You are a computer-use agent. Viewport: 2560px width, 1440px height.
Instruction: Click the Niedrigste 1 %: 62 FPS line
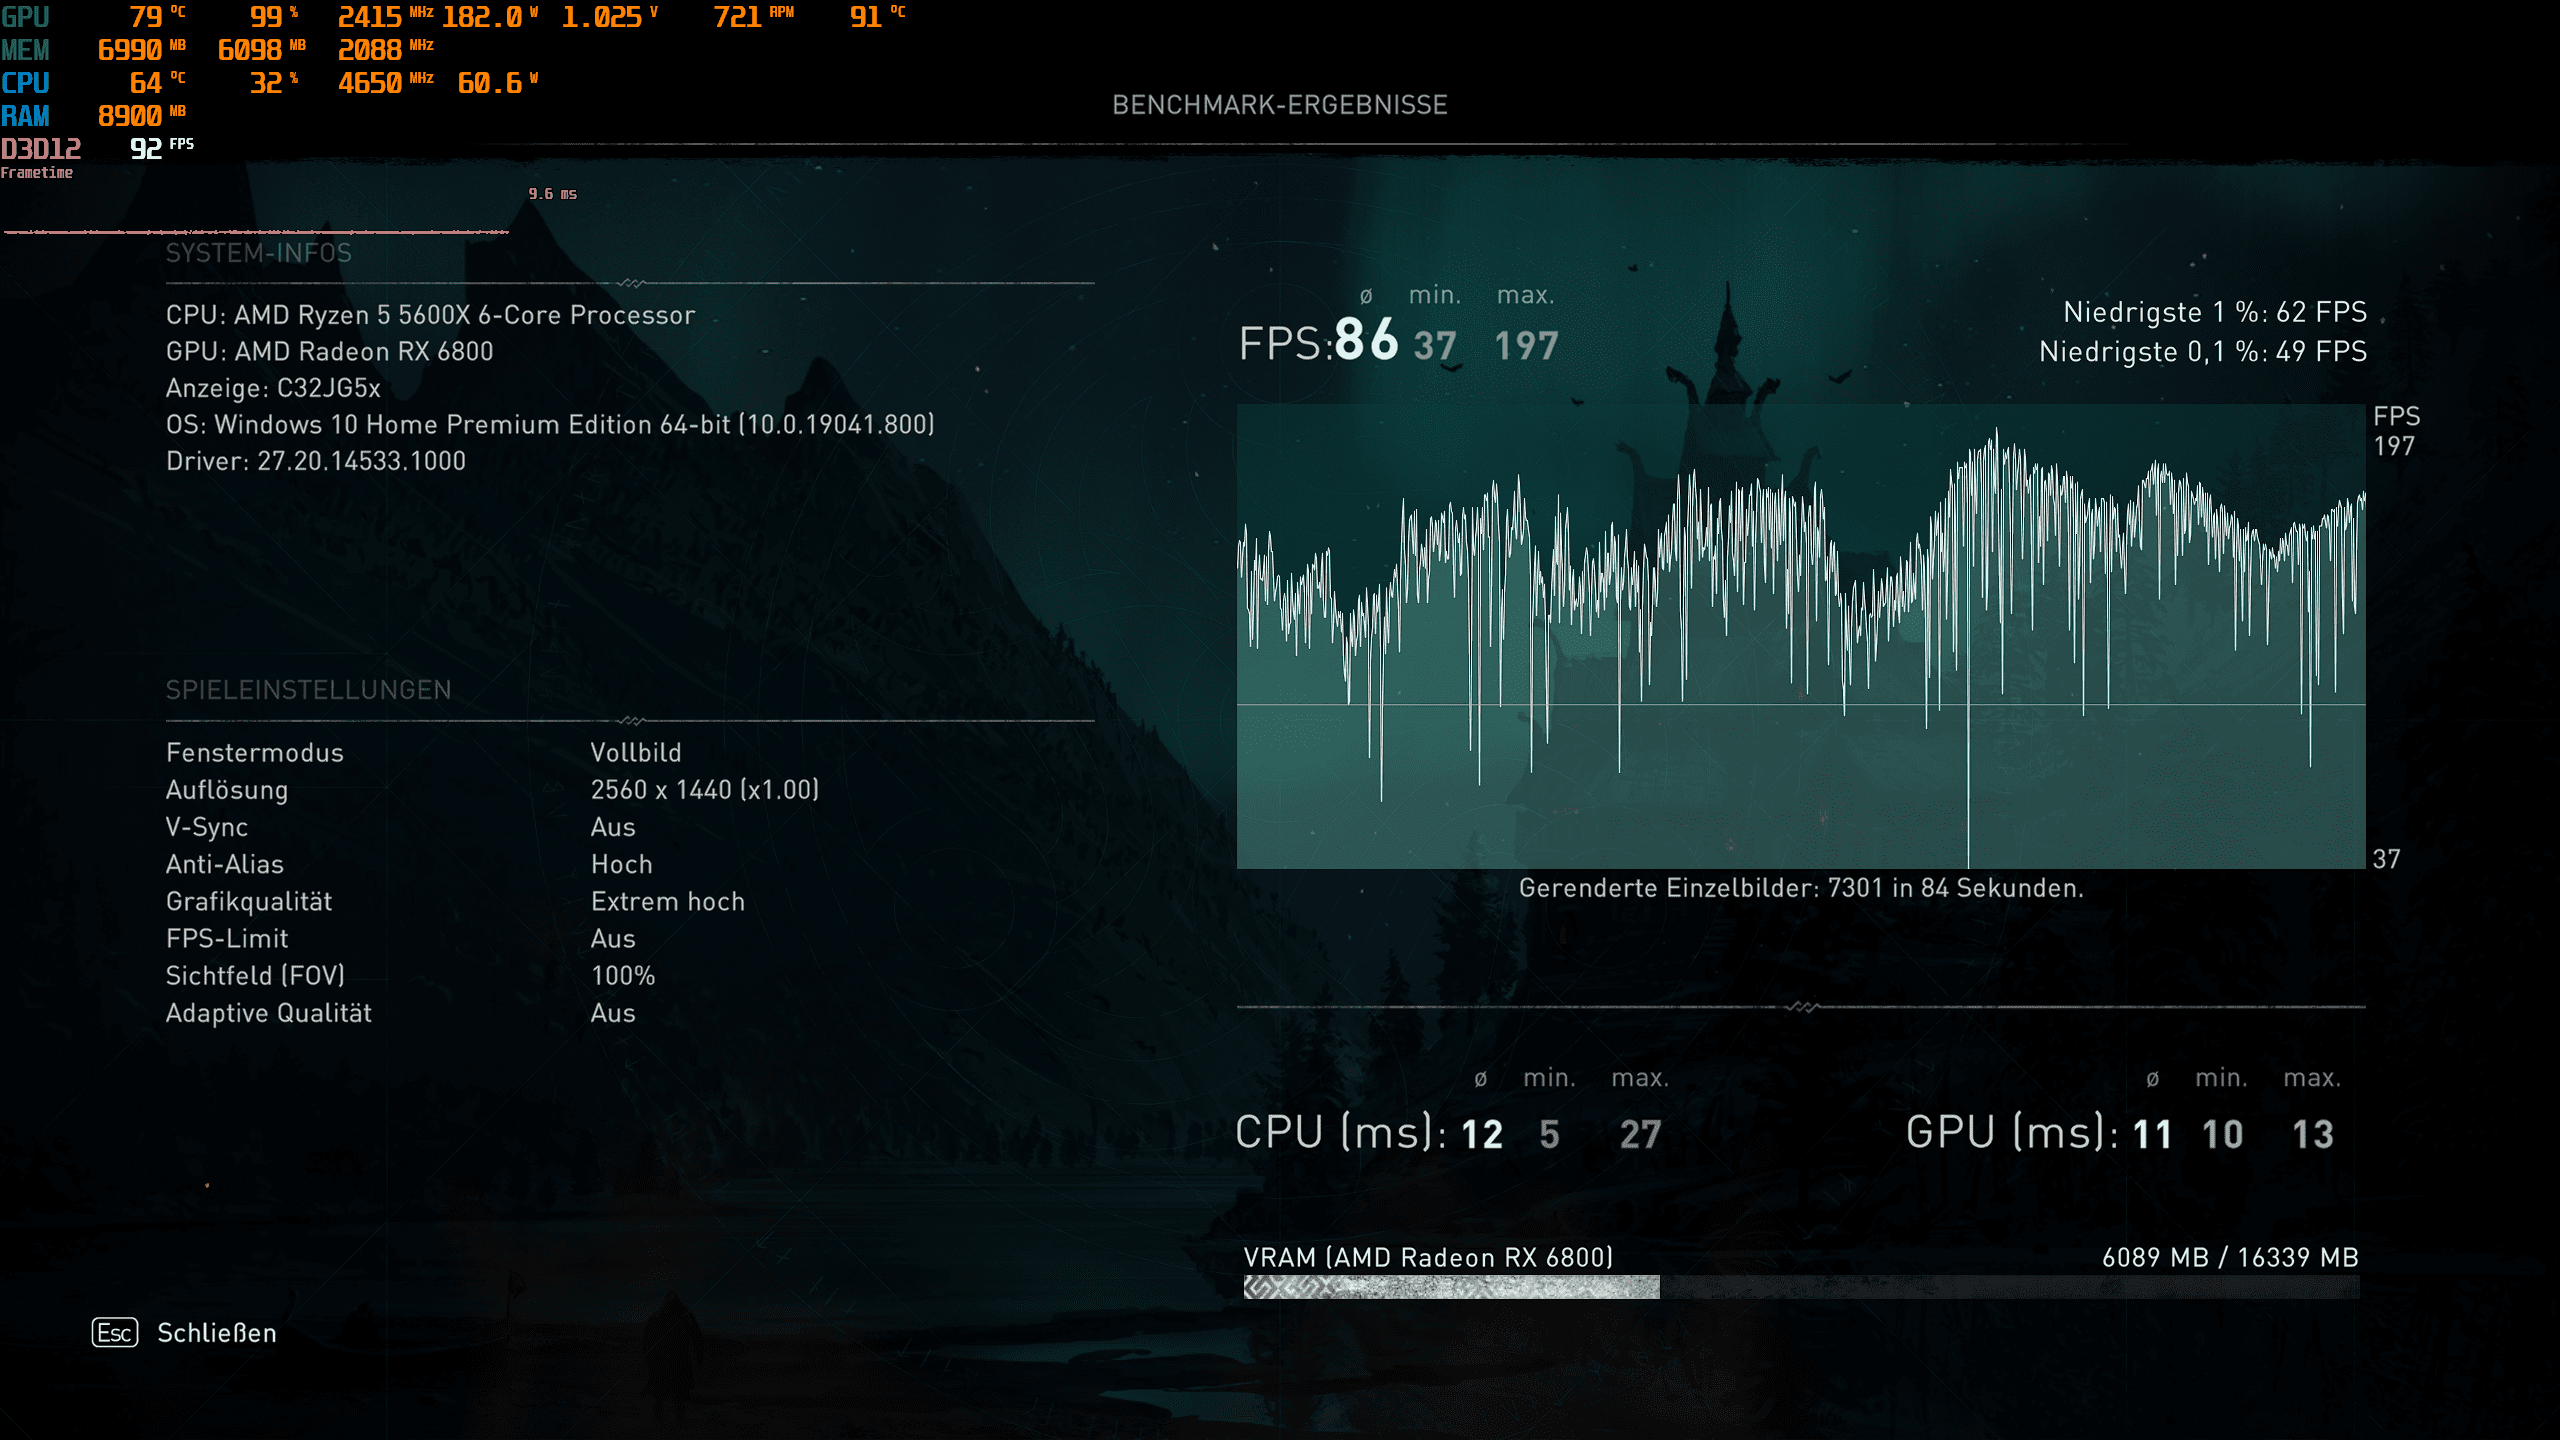click(x=2215, y=312)
